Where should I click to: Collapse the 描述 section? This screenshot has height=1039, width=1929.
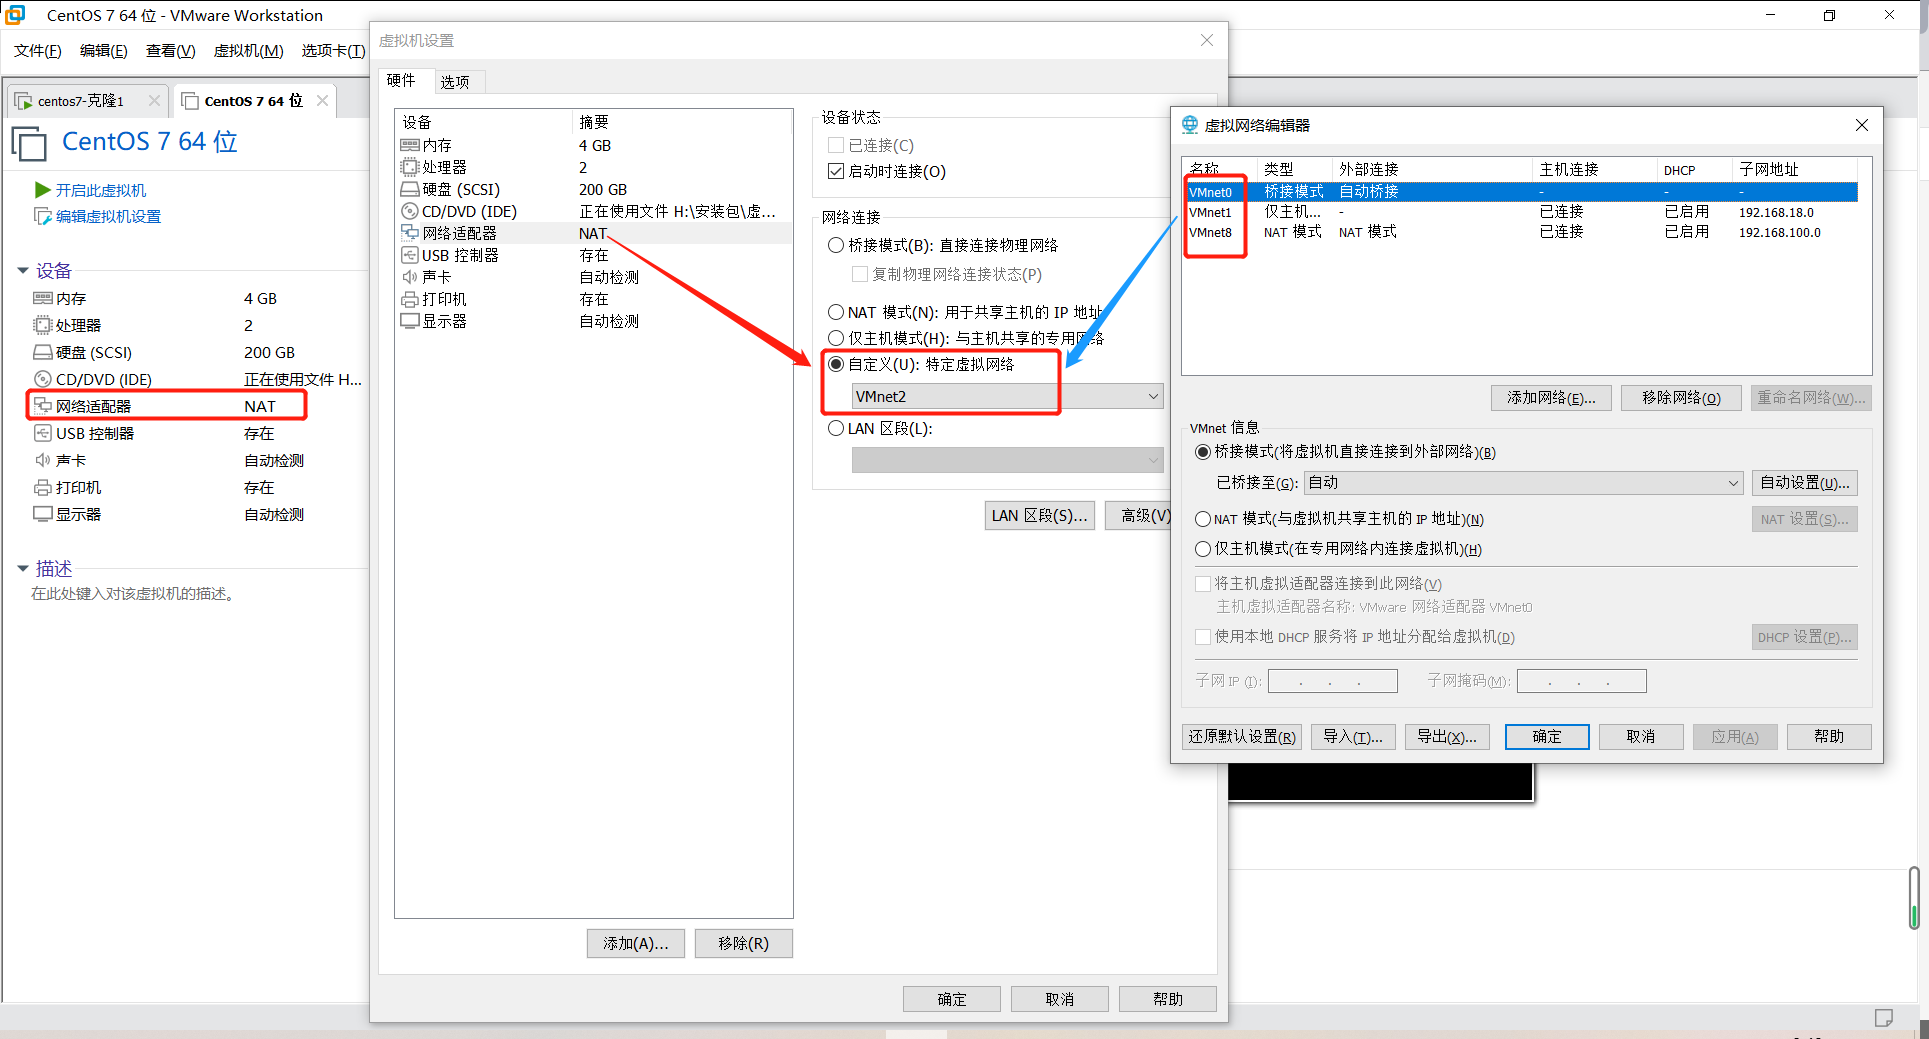[23, 568]
